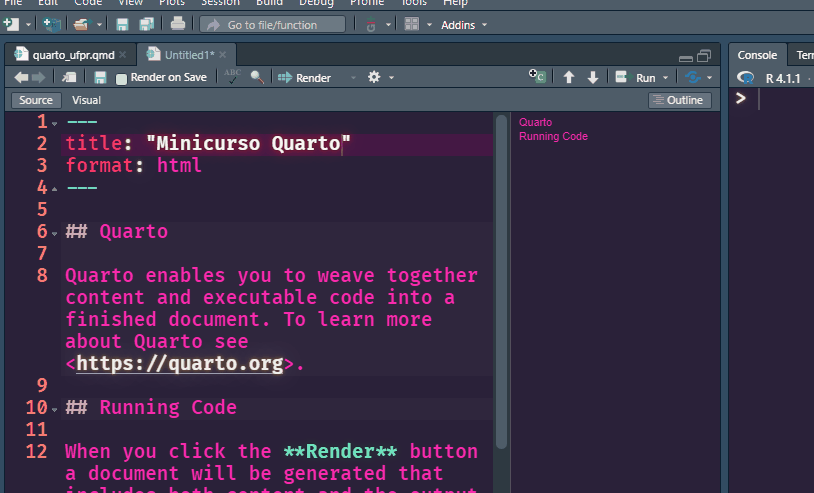
Task: Select the Console tab
Action: [x=757, y=55]
